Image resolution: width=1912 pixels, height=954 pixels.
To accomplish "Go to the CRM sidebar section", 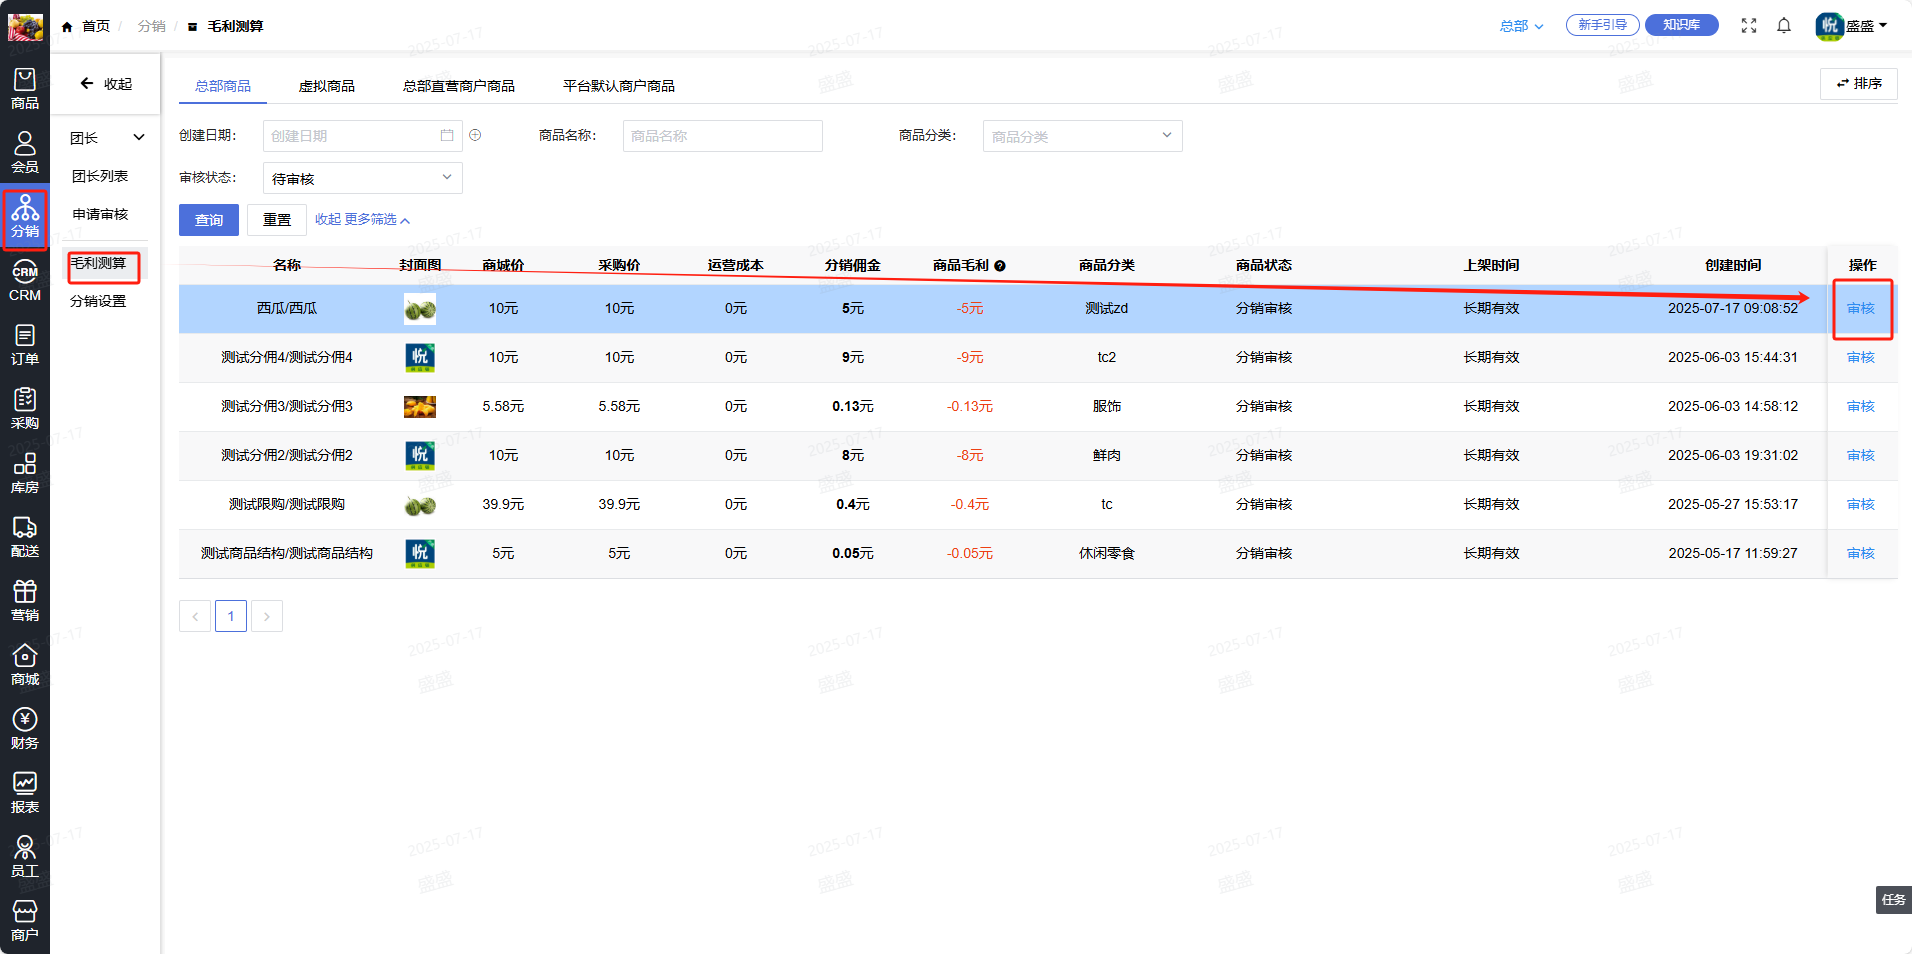I will [25, 282].
